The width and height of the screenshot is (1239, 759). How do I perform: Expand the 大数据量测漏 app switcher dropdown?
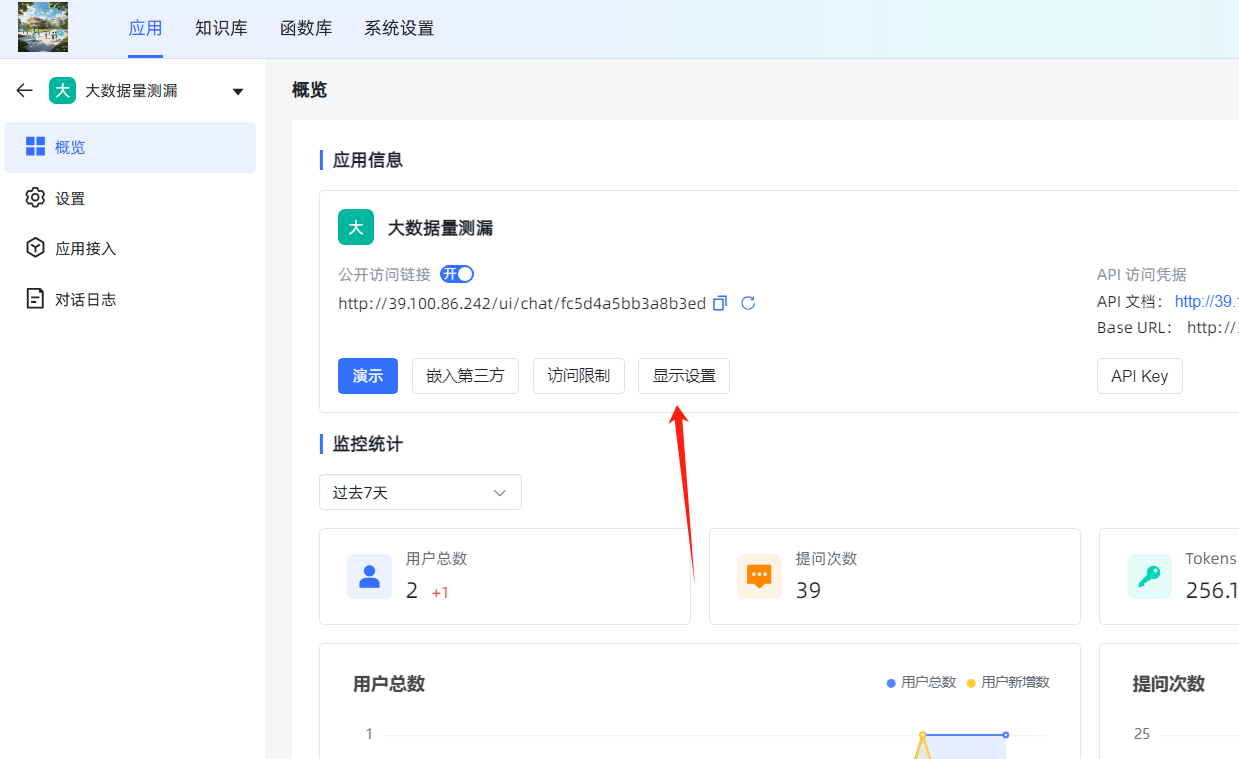(238, 92)
